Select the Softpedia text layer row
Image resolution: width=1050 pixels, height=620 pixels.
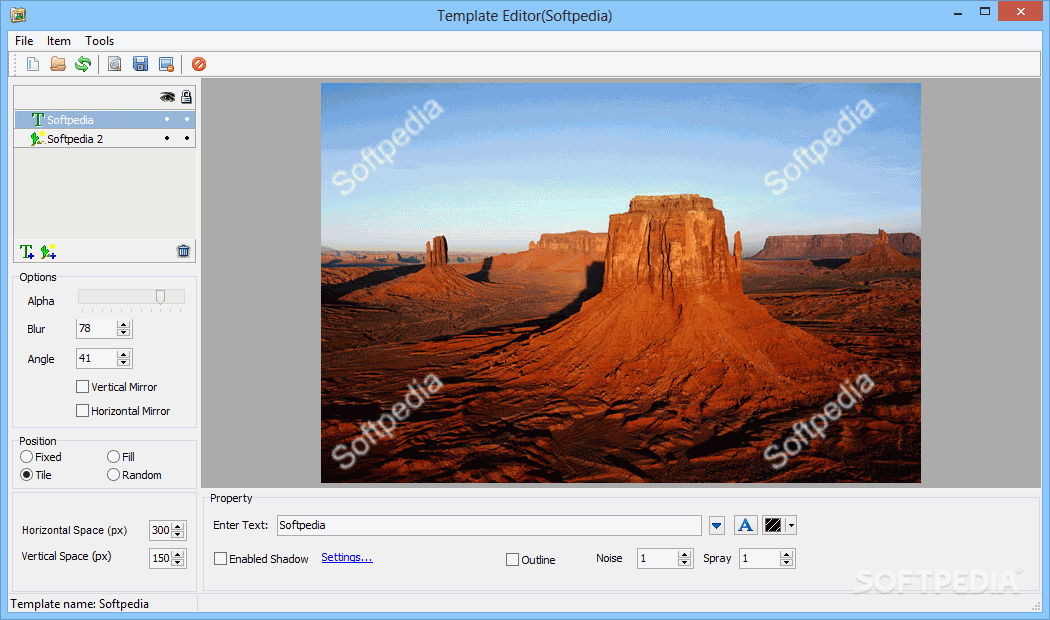[x=104, y=120]
